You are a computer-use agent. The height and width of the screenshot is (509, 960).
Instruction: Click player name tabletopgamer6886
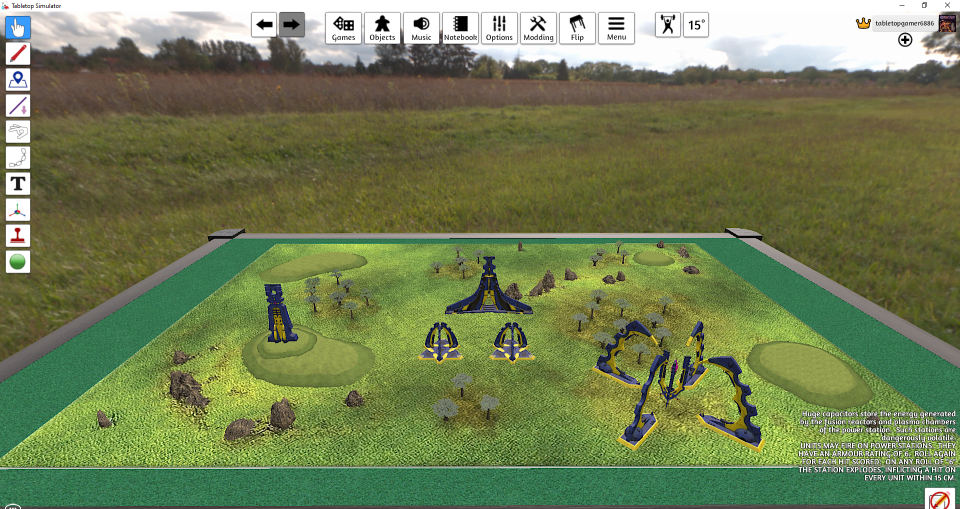pyautogui.click(x=904, y=24)
